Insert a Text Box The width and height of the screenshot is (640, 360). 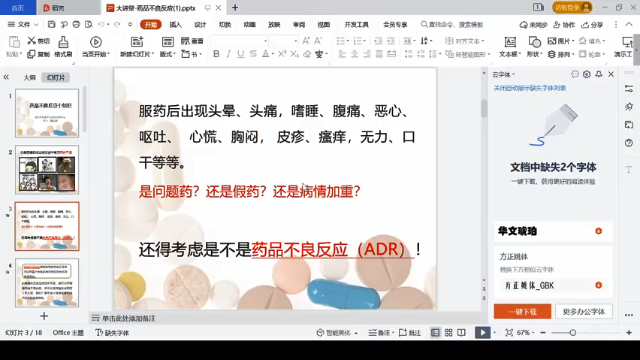click(x=510, y=46)
